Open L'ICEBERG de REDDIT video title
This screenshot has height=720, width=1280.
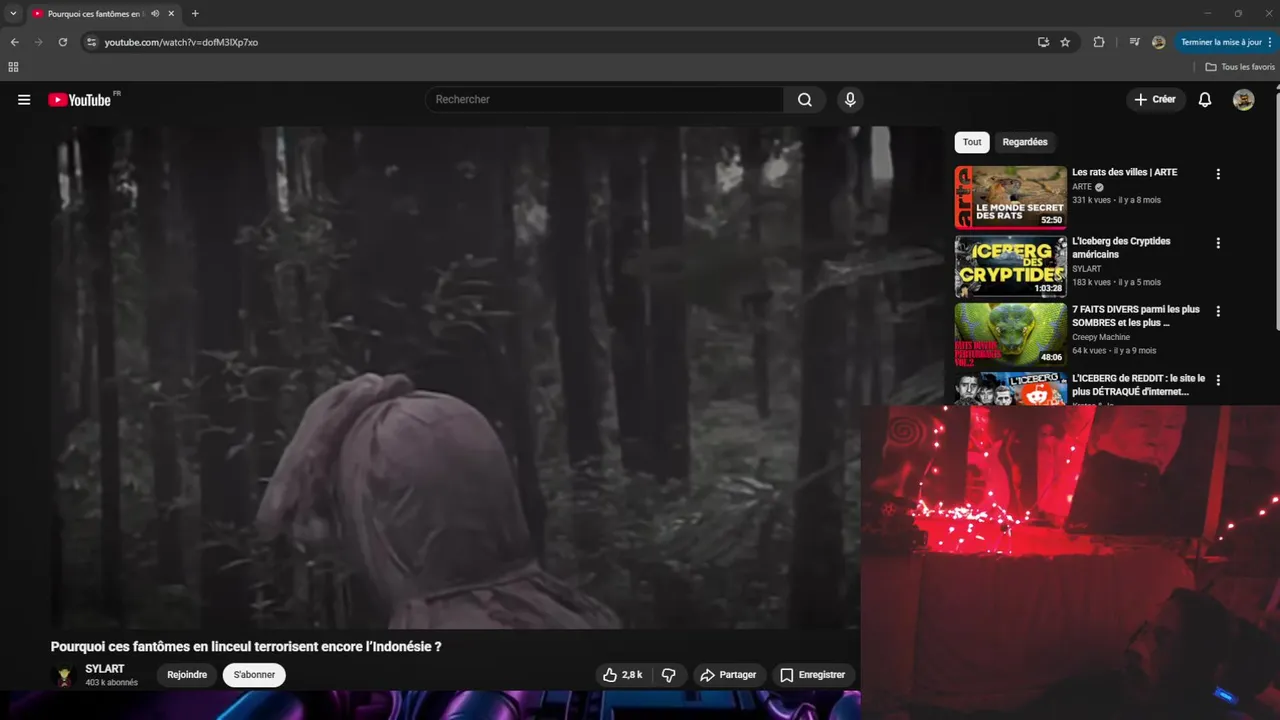click(1138, 385)
